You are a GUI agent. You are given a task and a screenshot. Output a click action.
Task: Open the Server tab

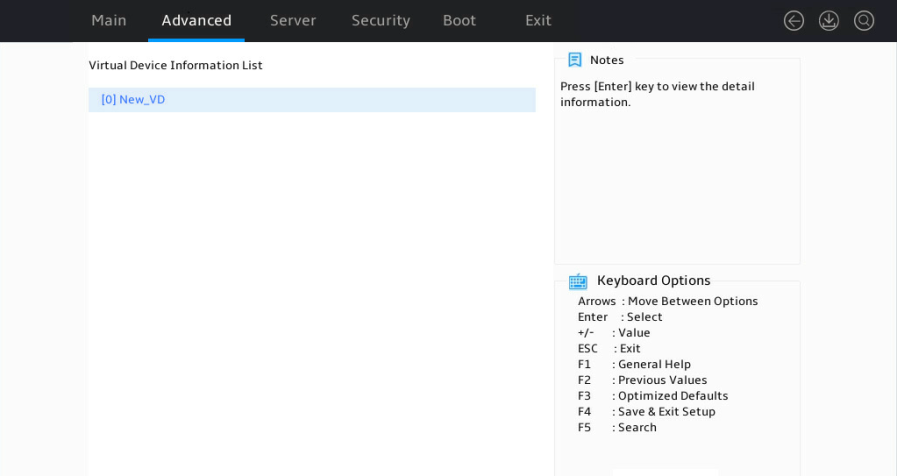(x=293, y=21)
